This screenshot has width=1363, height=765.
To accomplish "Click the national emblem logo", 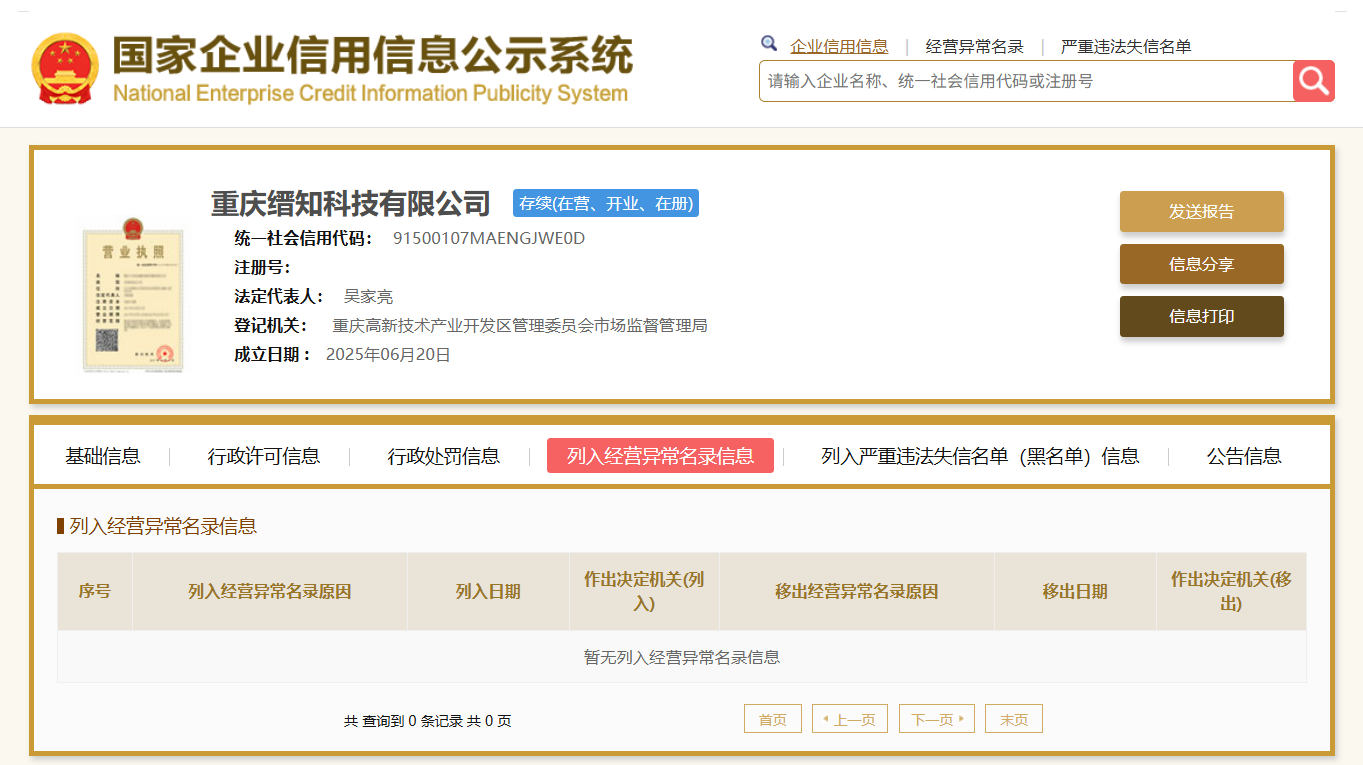I will point(65,69).
